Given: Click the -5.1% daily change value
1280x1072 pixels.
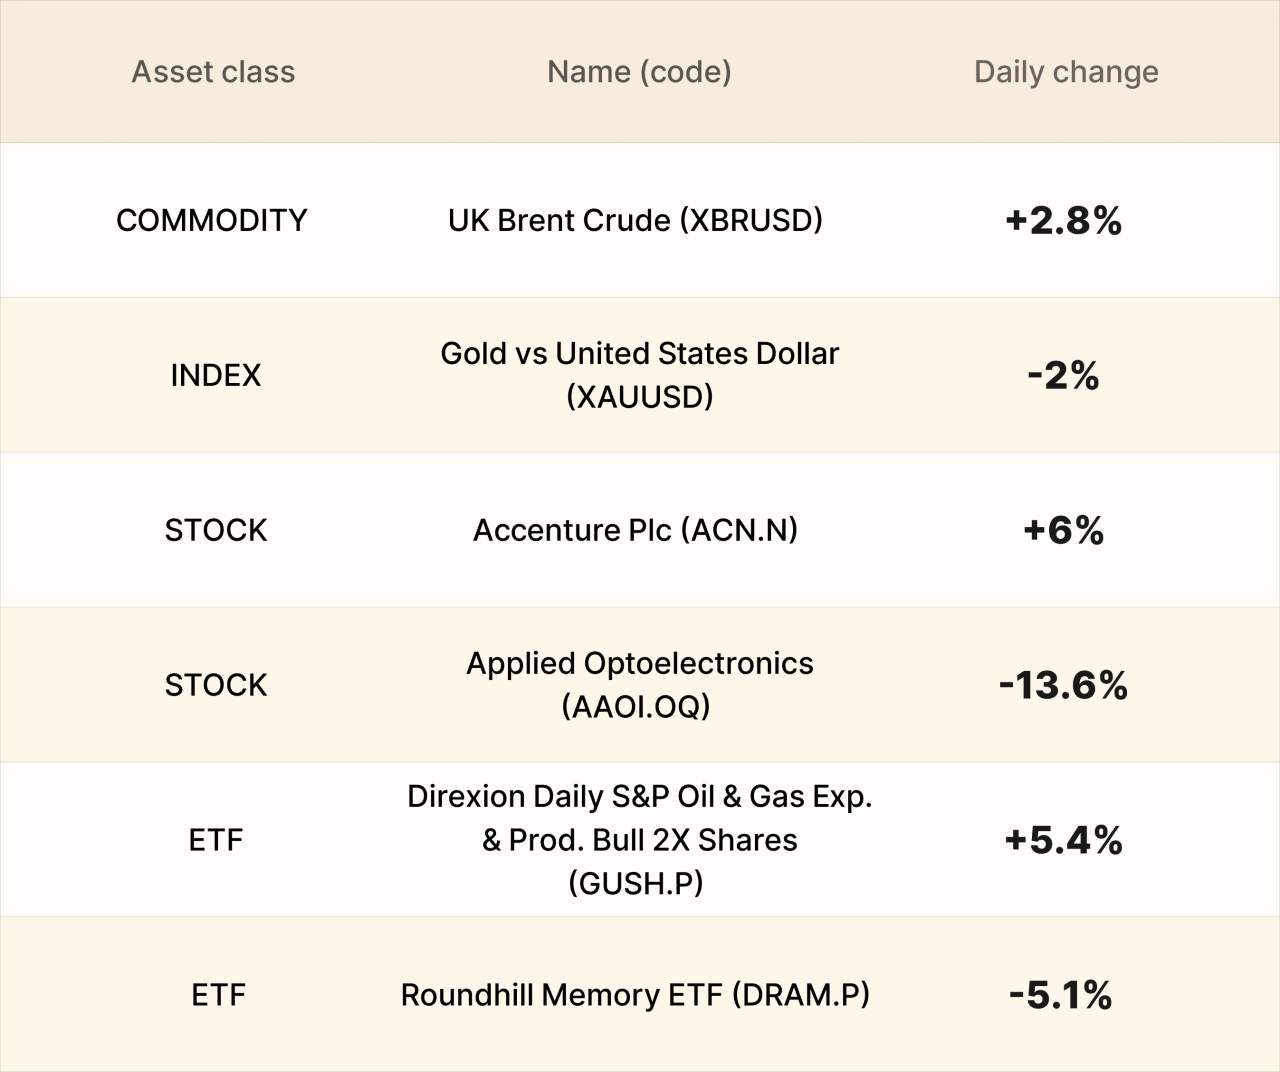Looking at the screenshot, I should [1062, 996].
